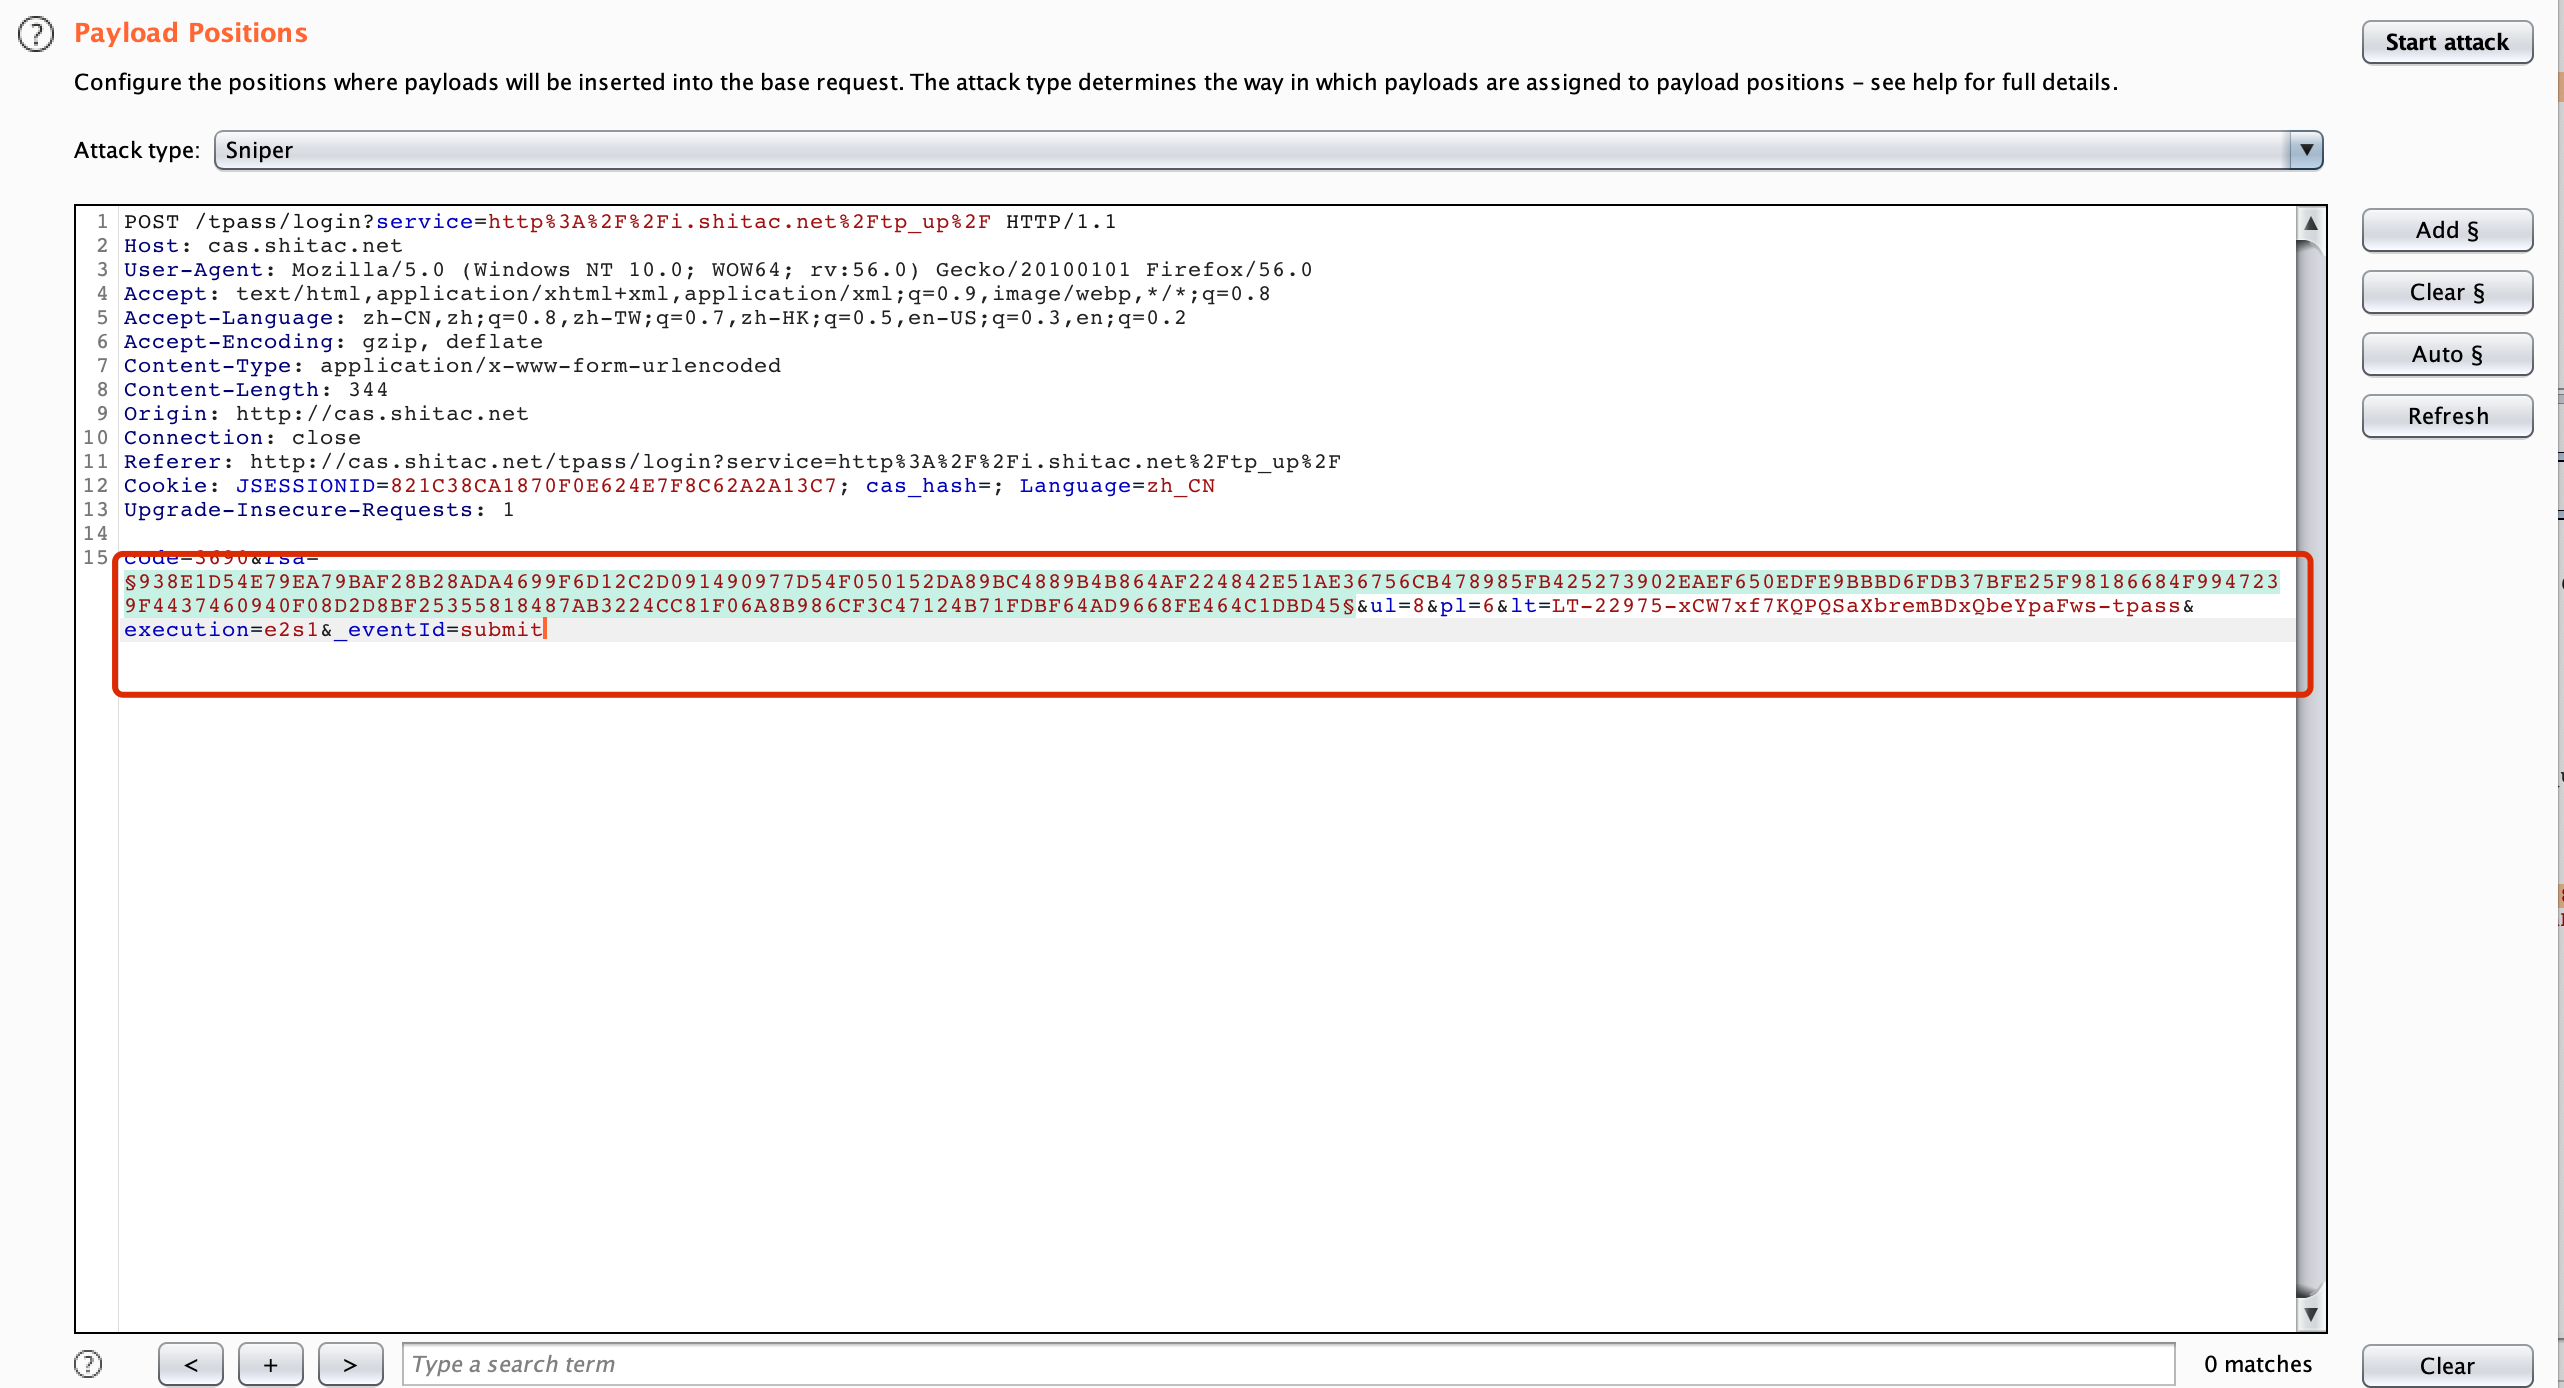
Task: Open the Payload Positions help icon
Action: tap(36, 34)
